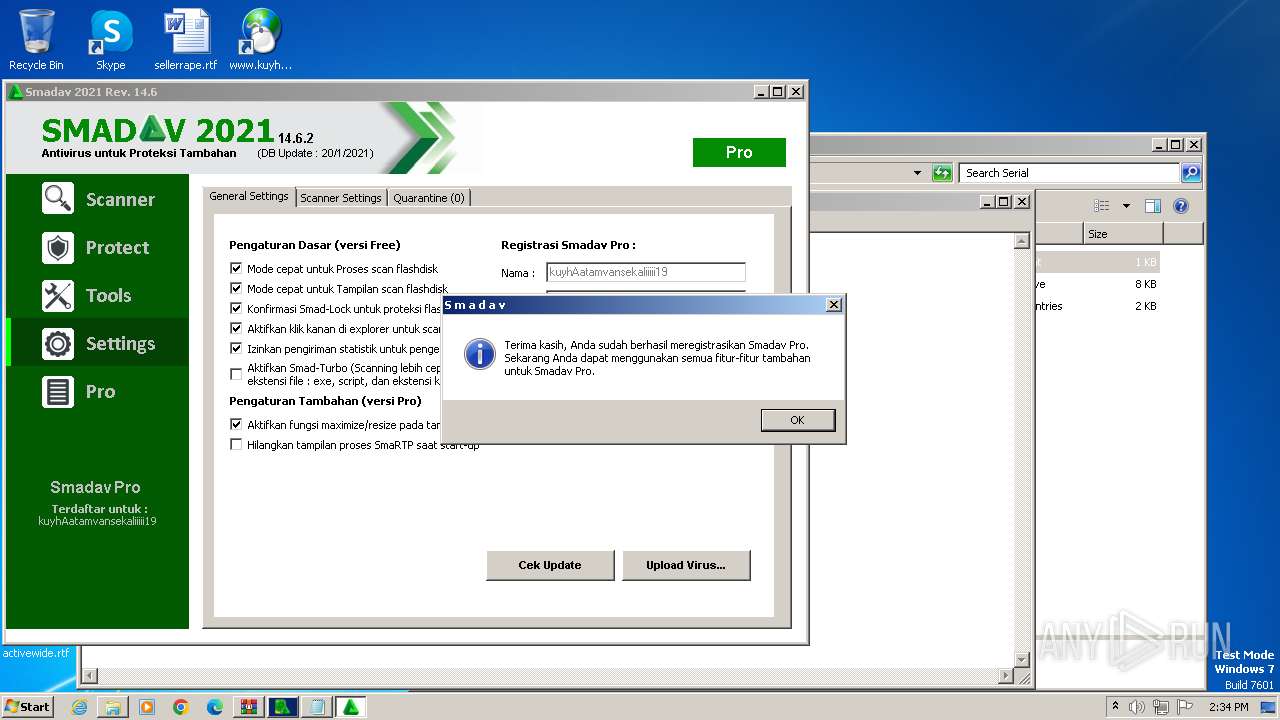
Task: Open the Quarantine (0) tab
Action: click(x=428, y=198)
